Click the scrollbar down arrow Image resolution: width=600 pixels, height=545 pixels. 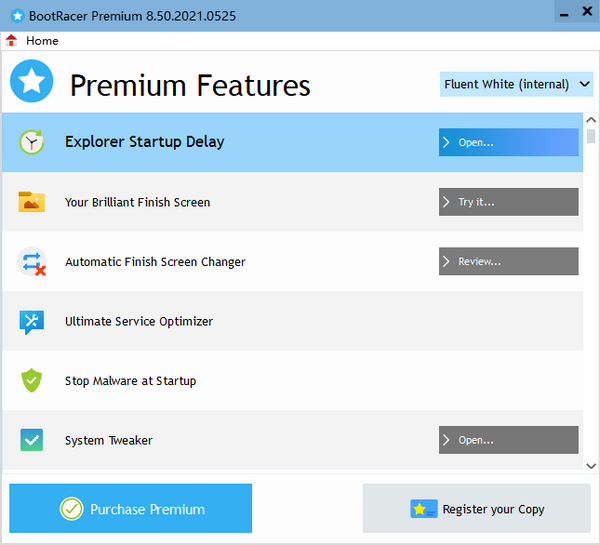pyautogui.click(x=591, y=463)
